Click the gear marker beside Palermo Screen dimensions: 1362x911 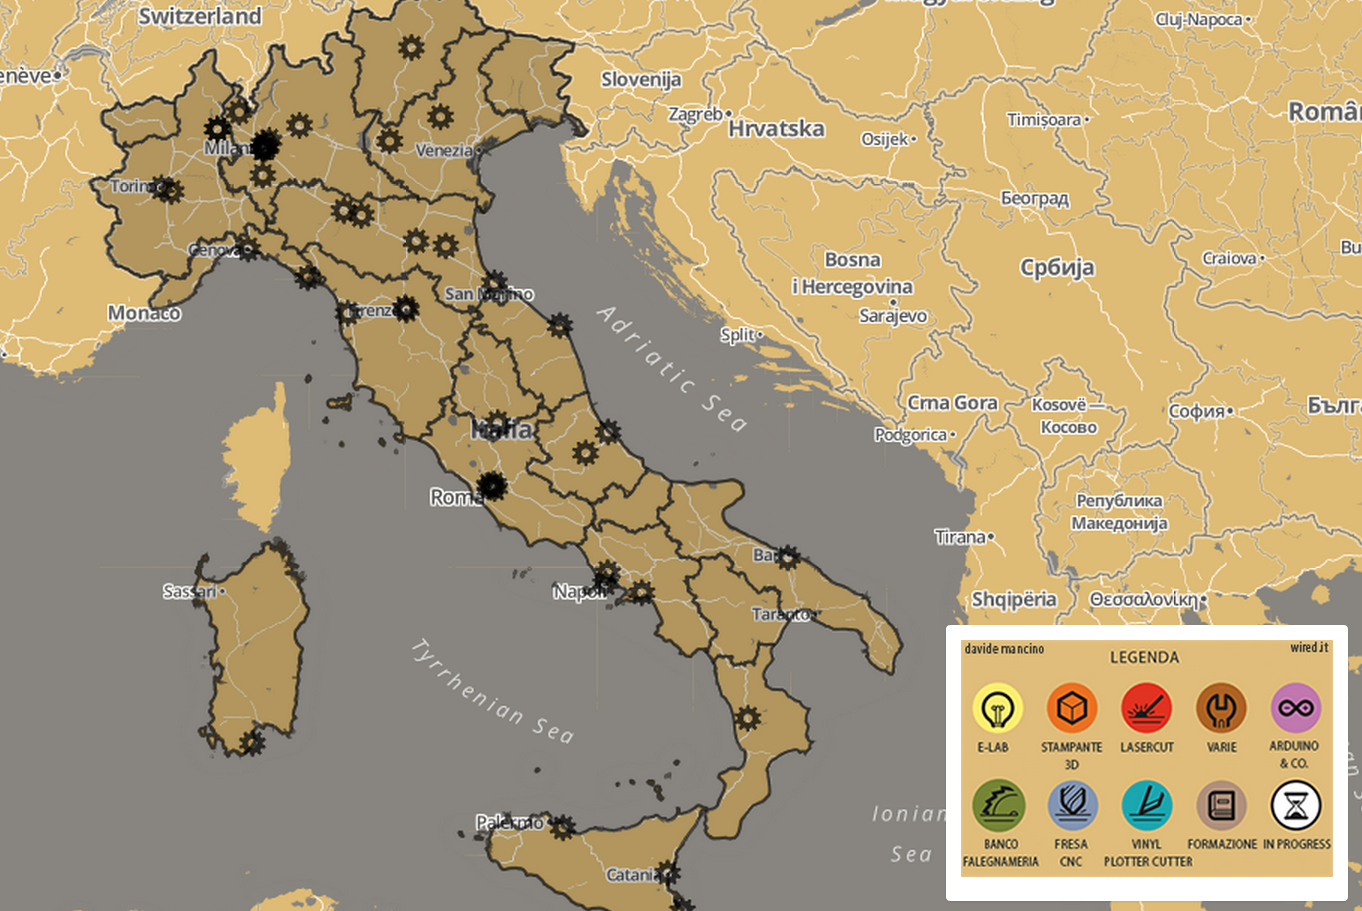click(562, 827)
